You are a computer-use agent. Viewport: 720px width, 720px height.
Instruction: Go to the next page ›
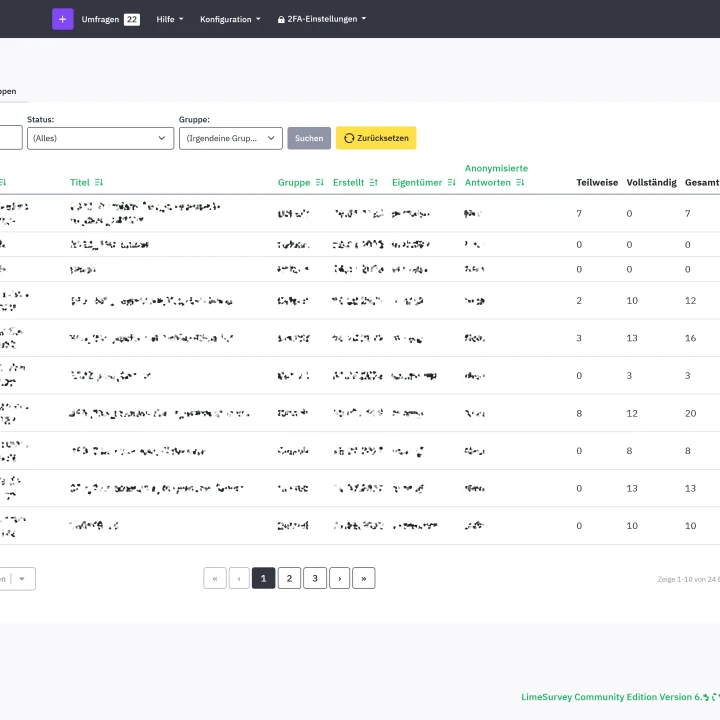tap(340, 578)
